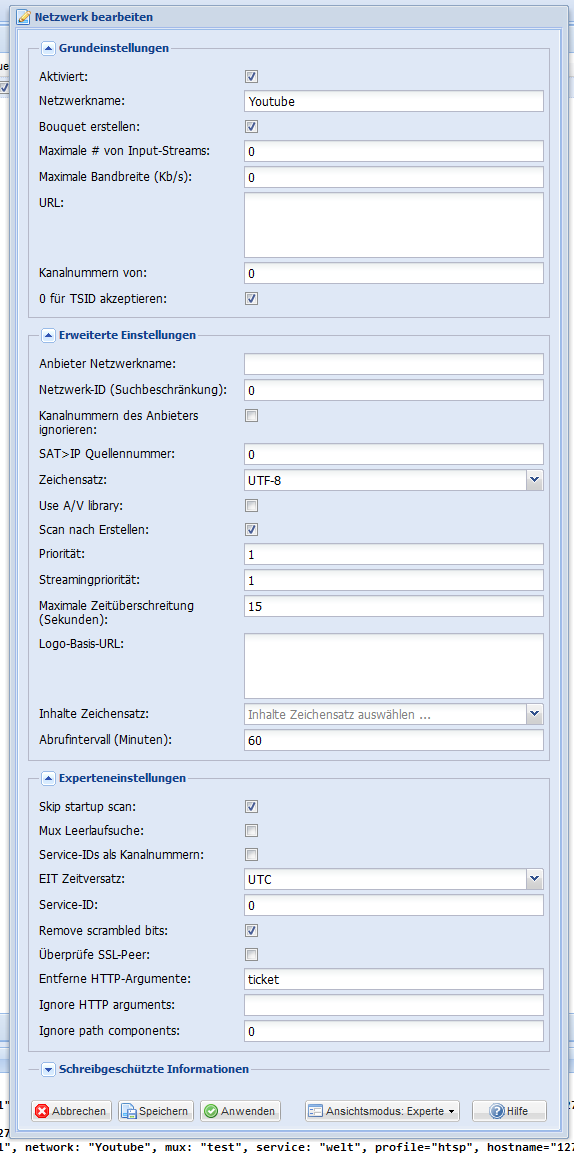
Task: Enable Überprüfe SSL-Peer checkbox
Action: coord(251,955)
